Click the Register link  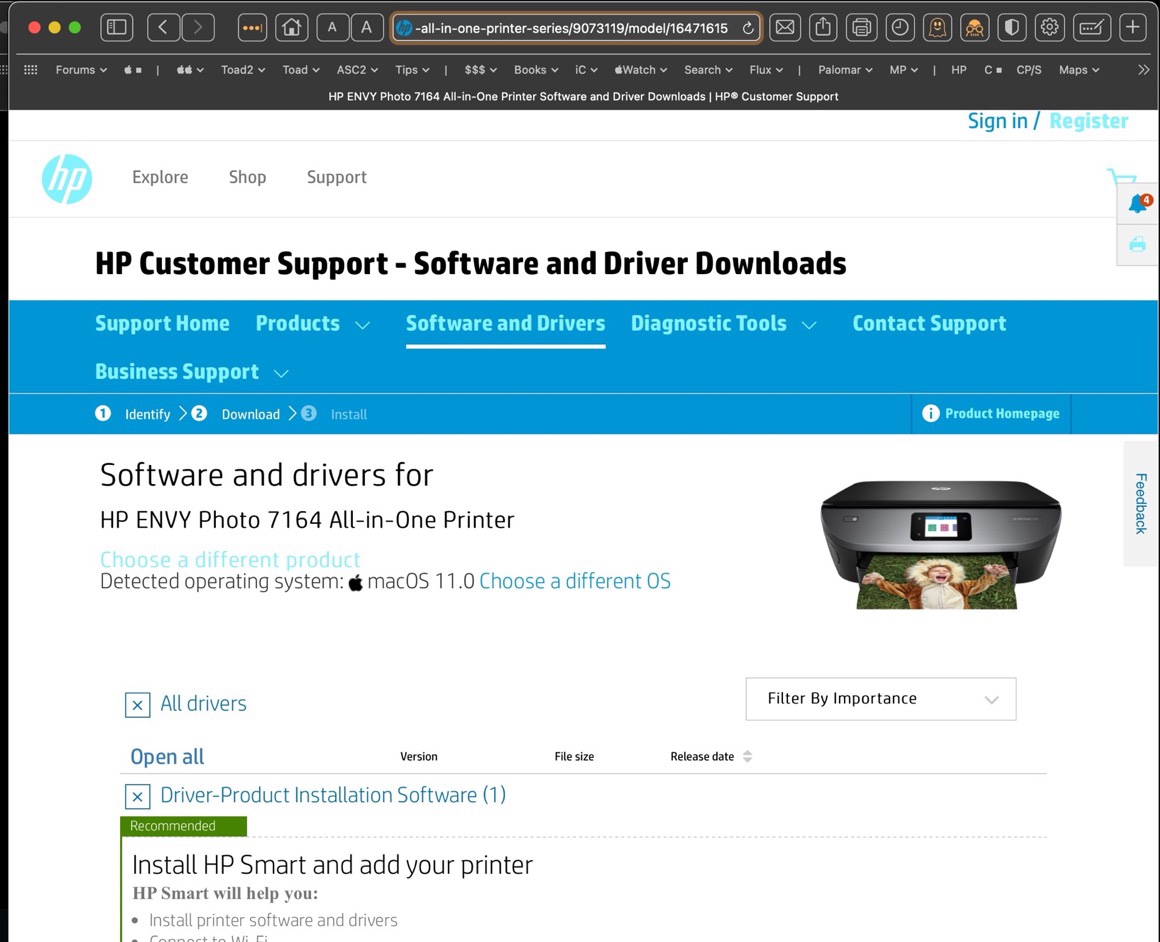(x=1088, y=121)
